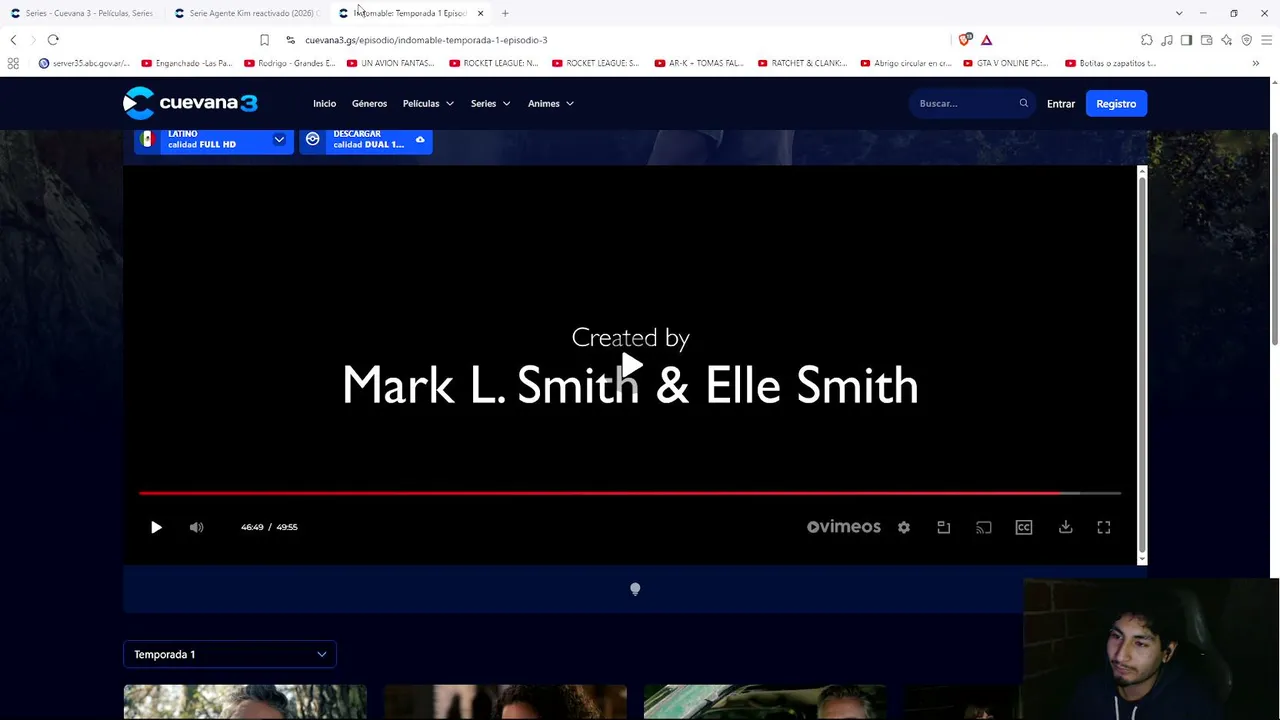Open the Enganchado -Las Pa... bookmark
The width and height of the screenshot is (1280, 720).
tap(187, 63)
